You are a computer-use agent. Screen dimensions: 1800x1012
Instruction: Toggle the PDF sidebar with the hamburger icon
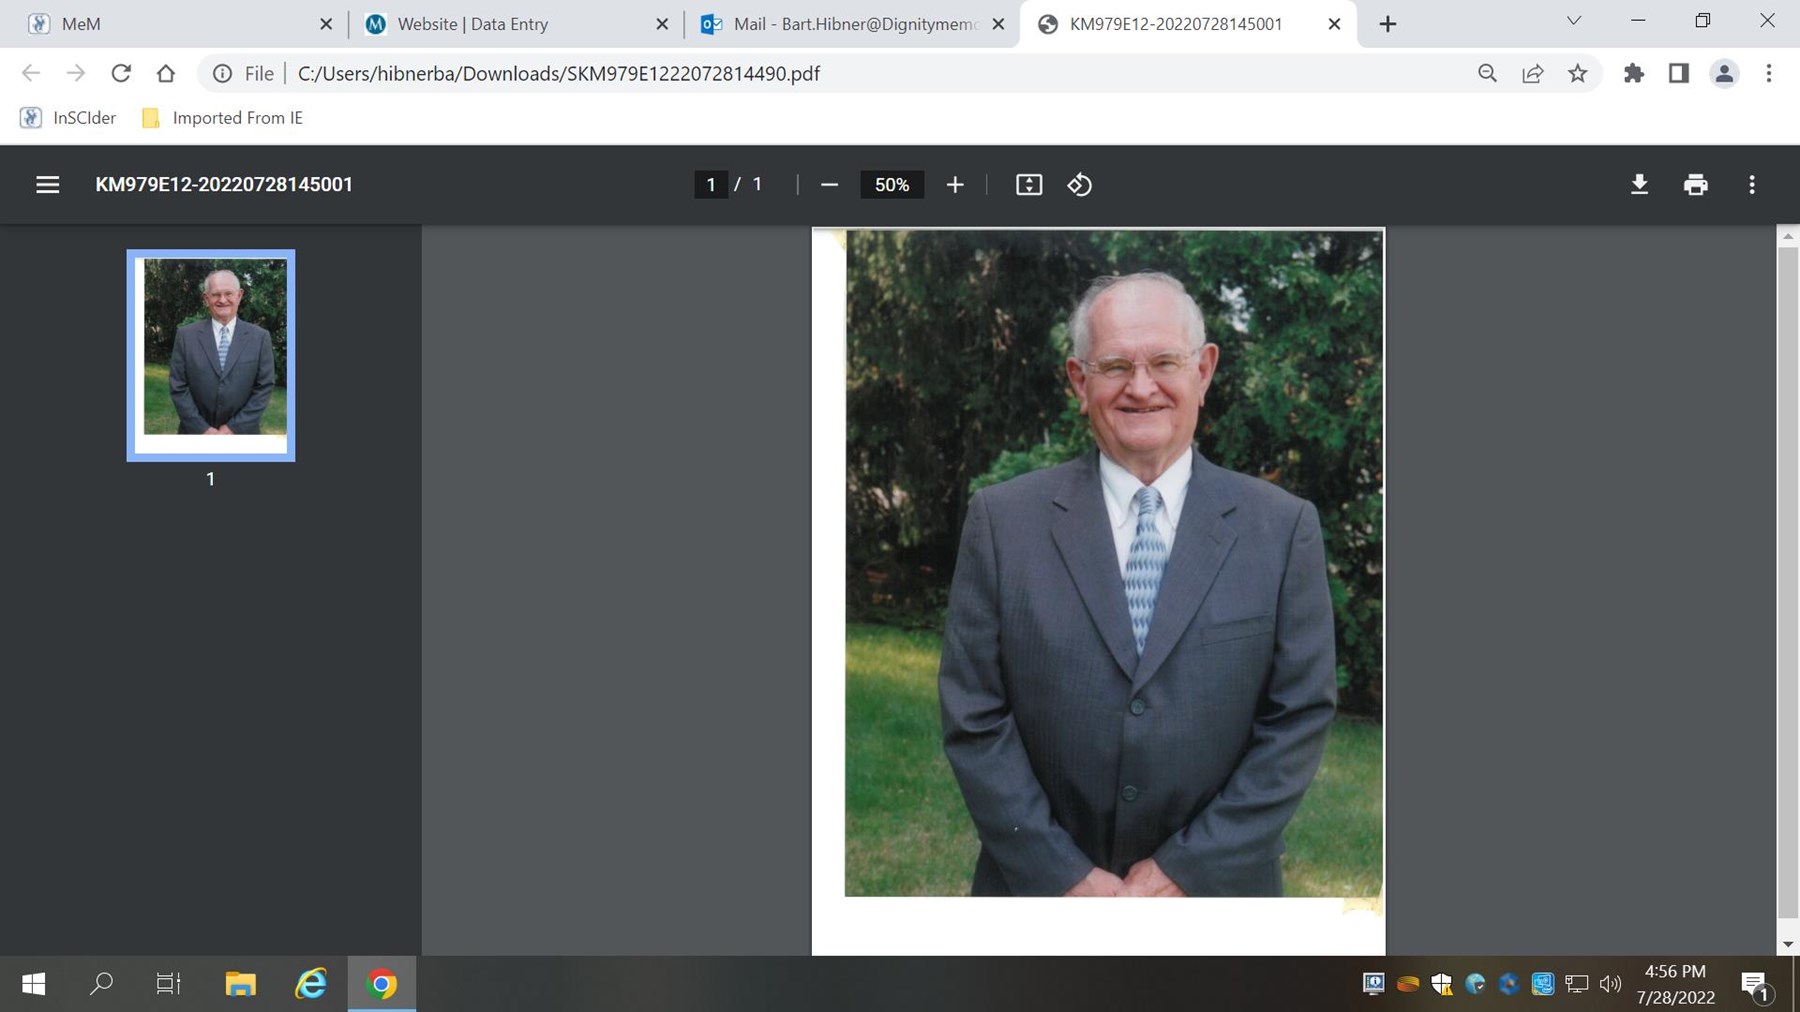click(x=47, y=185)
